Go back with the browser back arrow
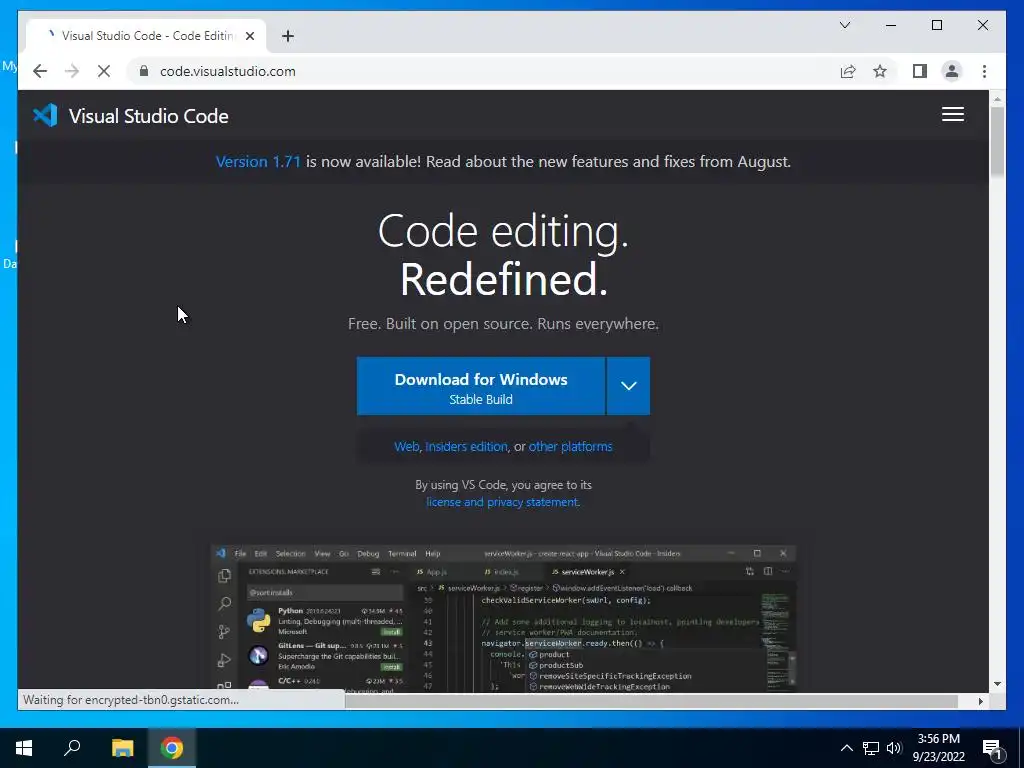Viewport: 1024px width, 768px height. pyautogui.click(x=40, y=71)
